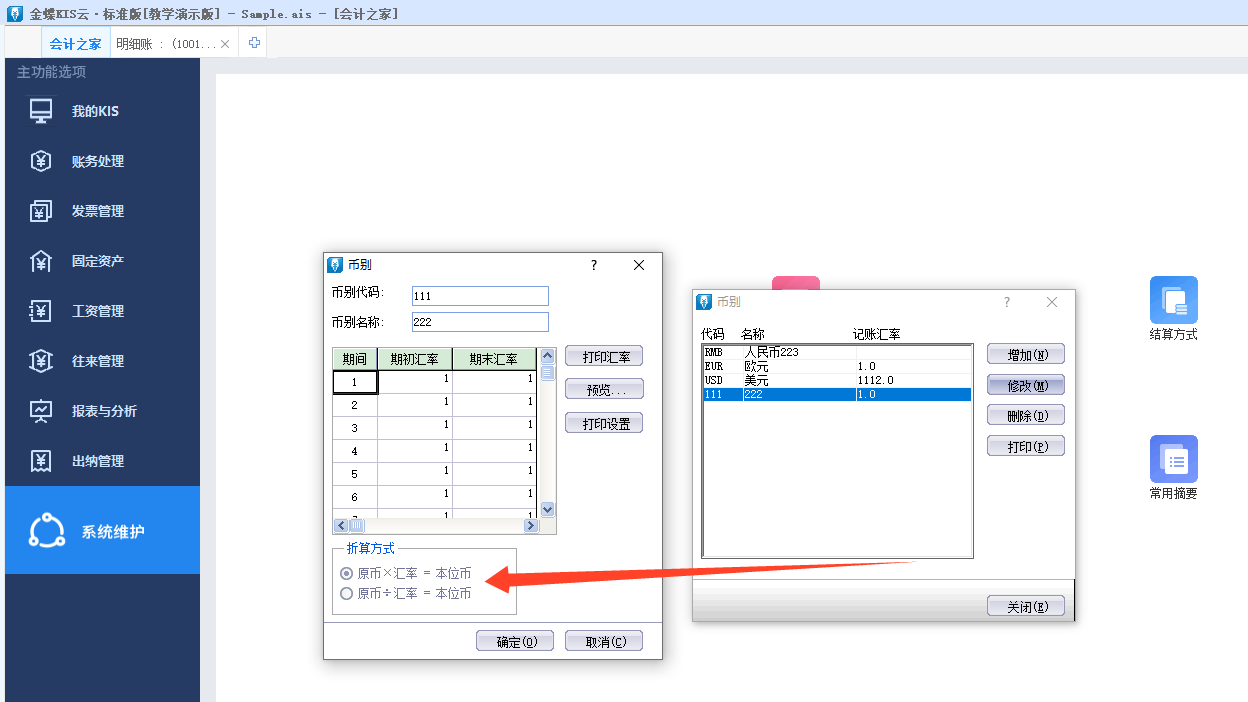Click the 确定(O) button
This screenshot has height=702, width=1248.
coord(515,641)
